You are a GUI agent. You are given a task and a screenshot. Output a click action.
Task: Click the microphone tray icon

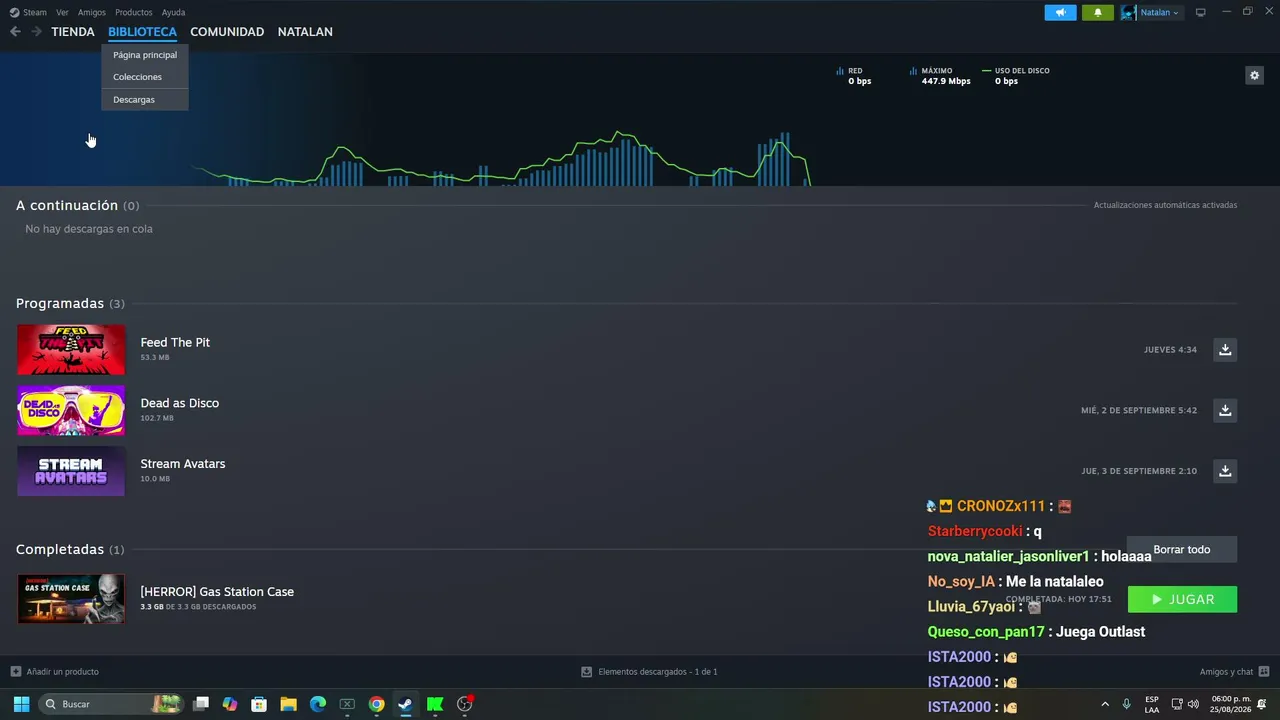[1126, 704]
